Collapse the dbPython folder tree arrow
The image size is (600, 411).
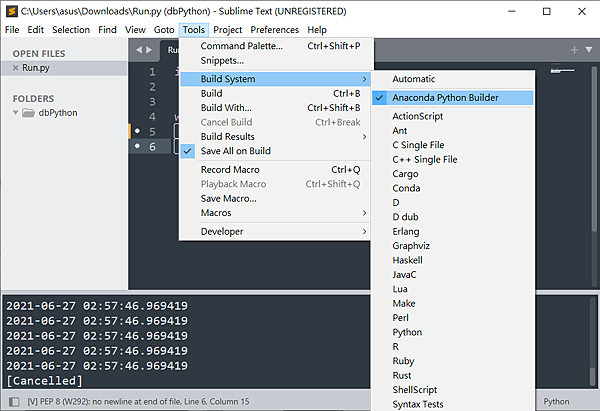point(15,113)
